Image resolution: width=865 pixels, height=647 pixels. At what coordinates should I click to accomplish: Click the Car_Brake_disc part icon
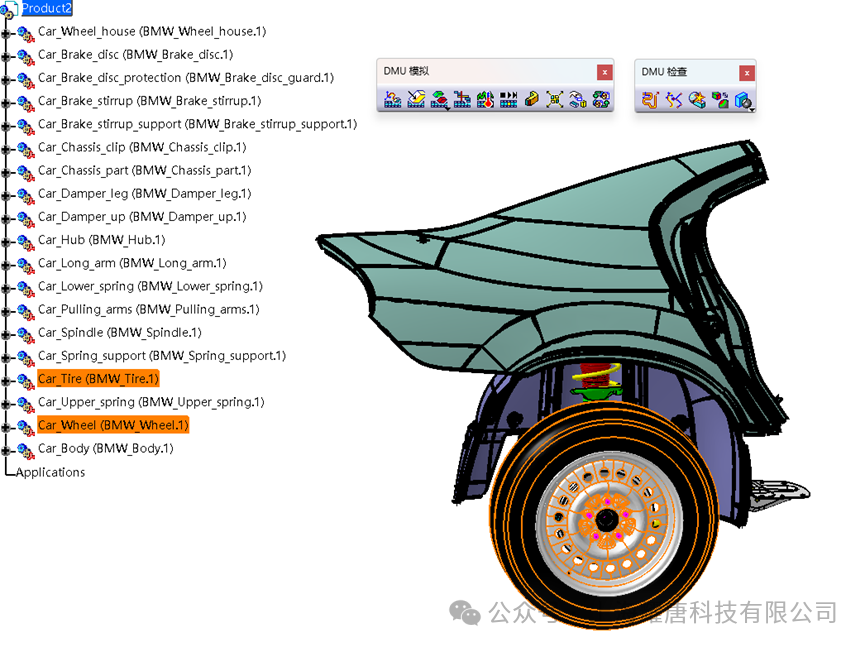[x=25, y=58]
